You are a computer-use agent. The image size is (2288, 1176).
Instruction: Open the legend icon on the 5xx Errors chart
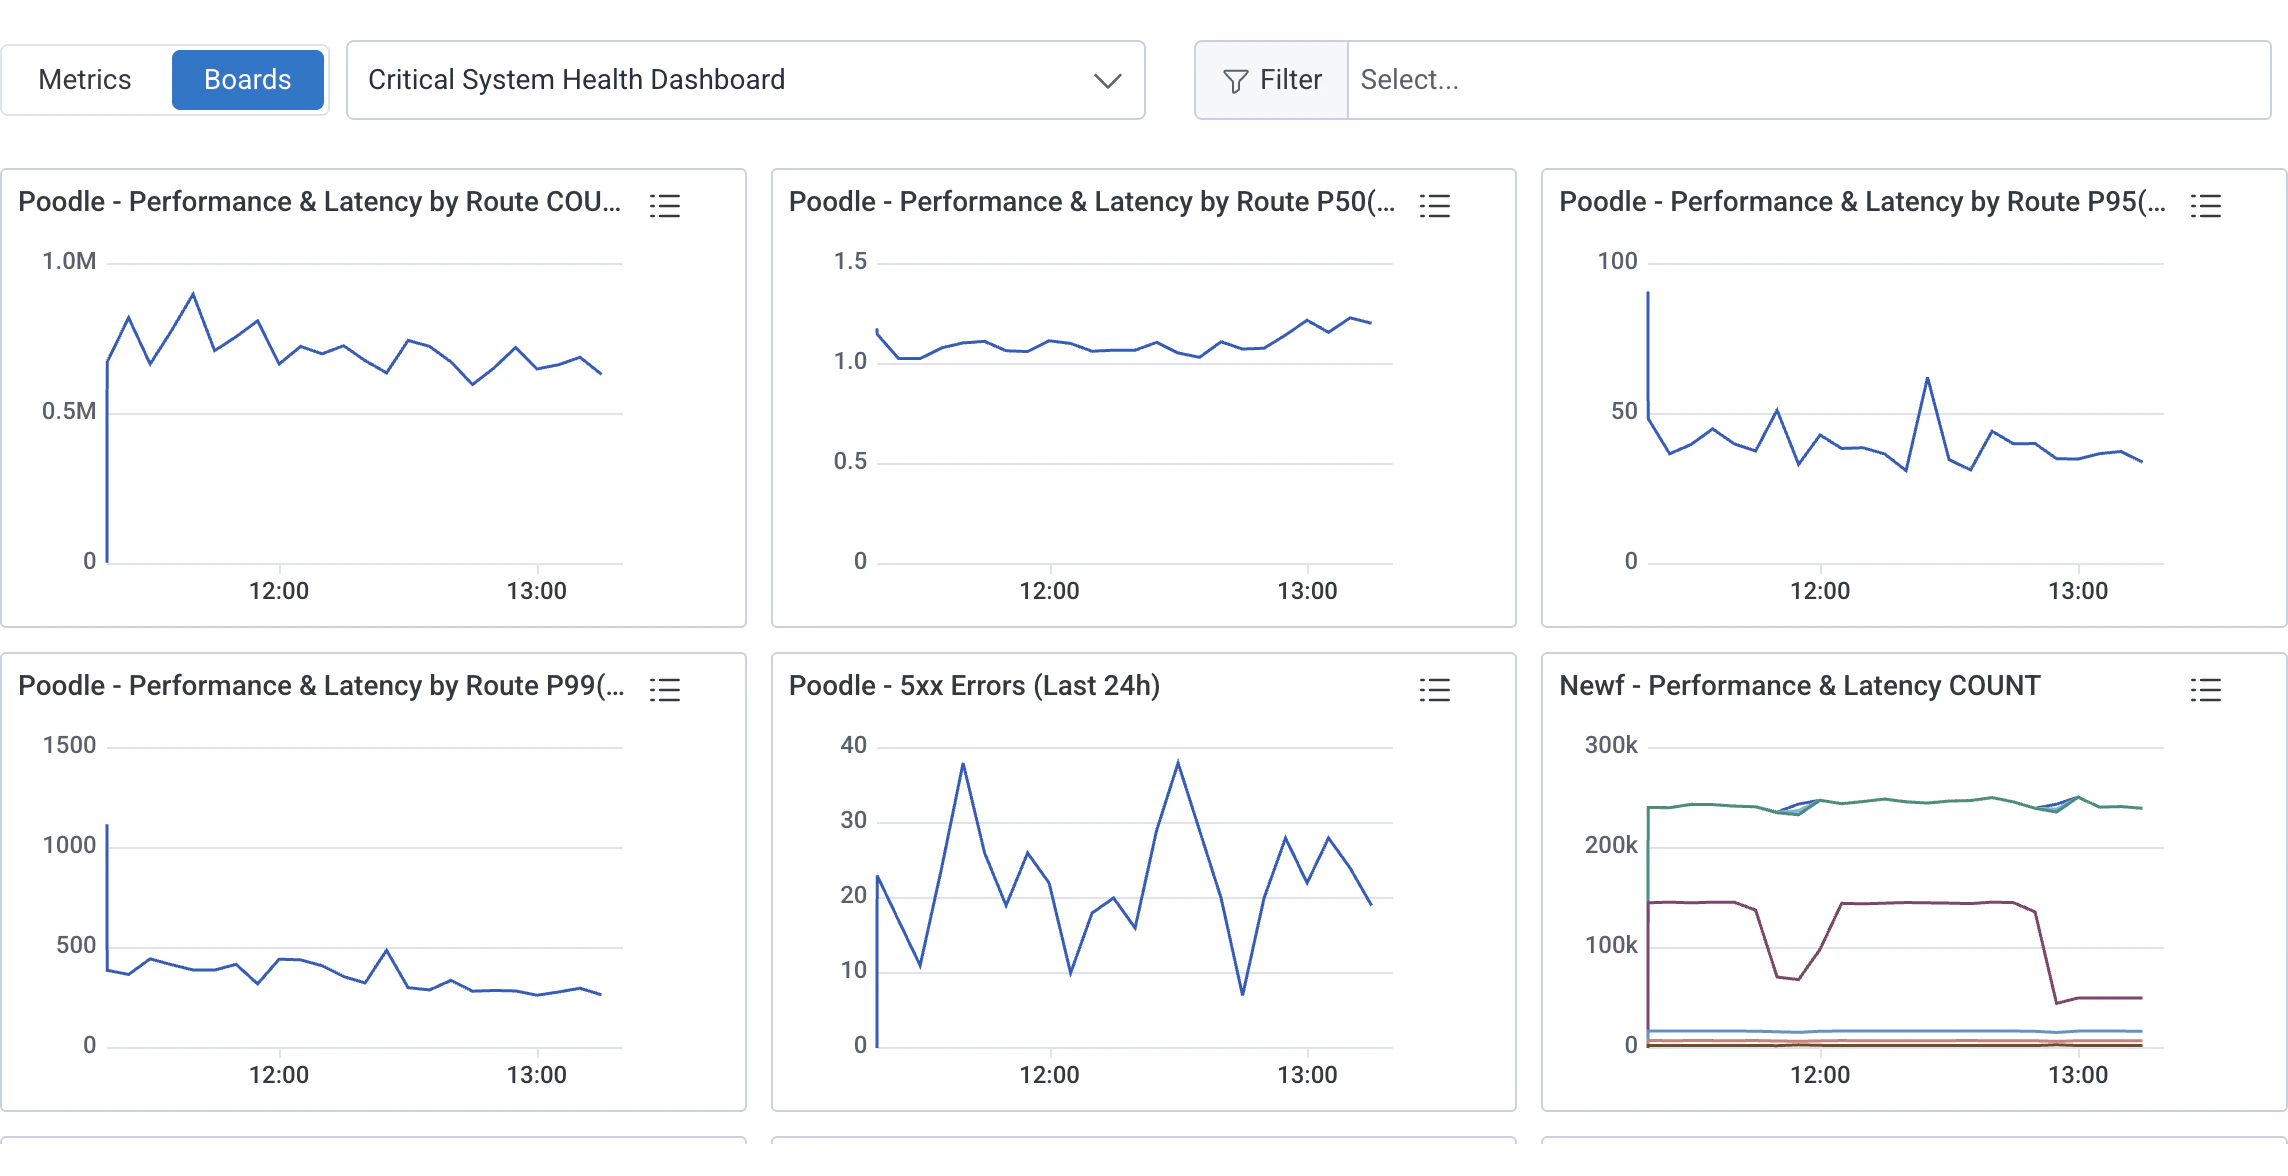pyautogui.click(x=1435, y=689)
